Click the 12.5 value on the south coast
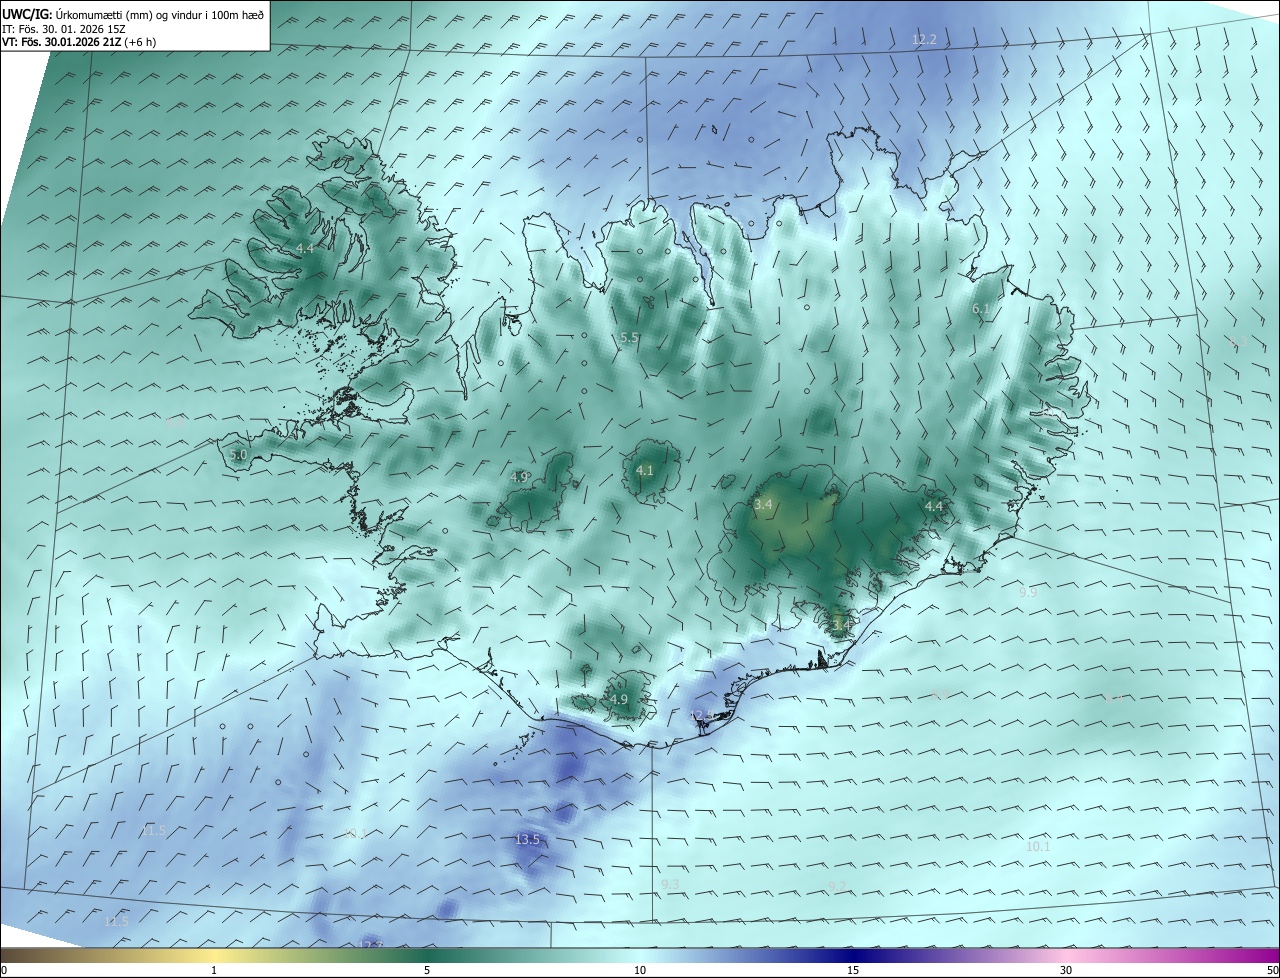Screen dimensions: 1280x978 click(702, 715)
